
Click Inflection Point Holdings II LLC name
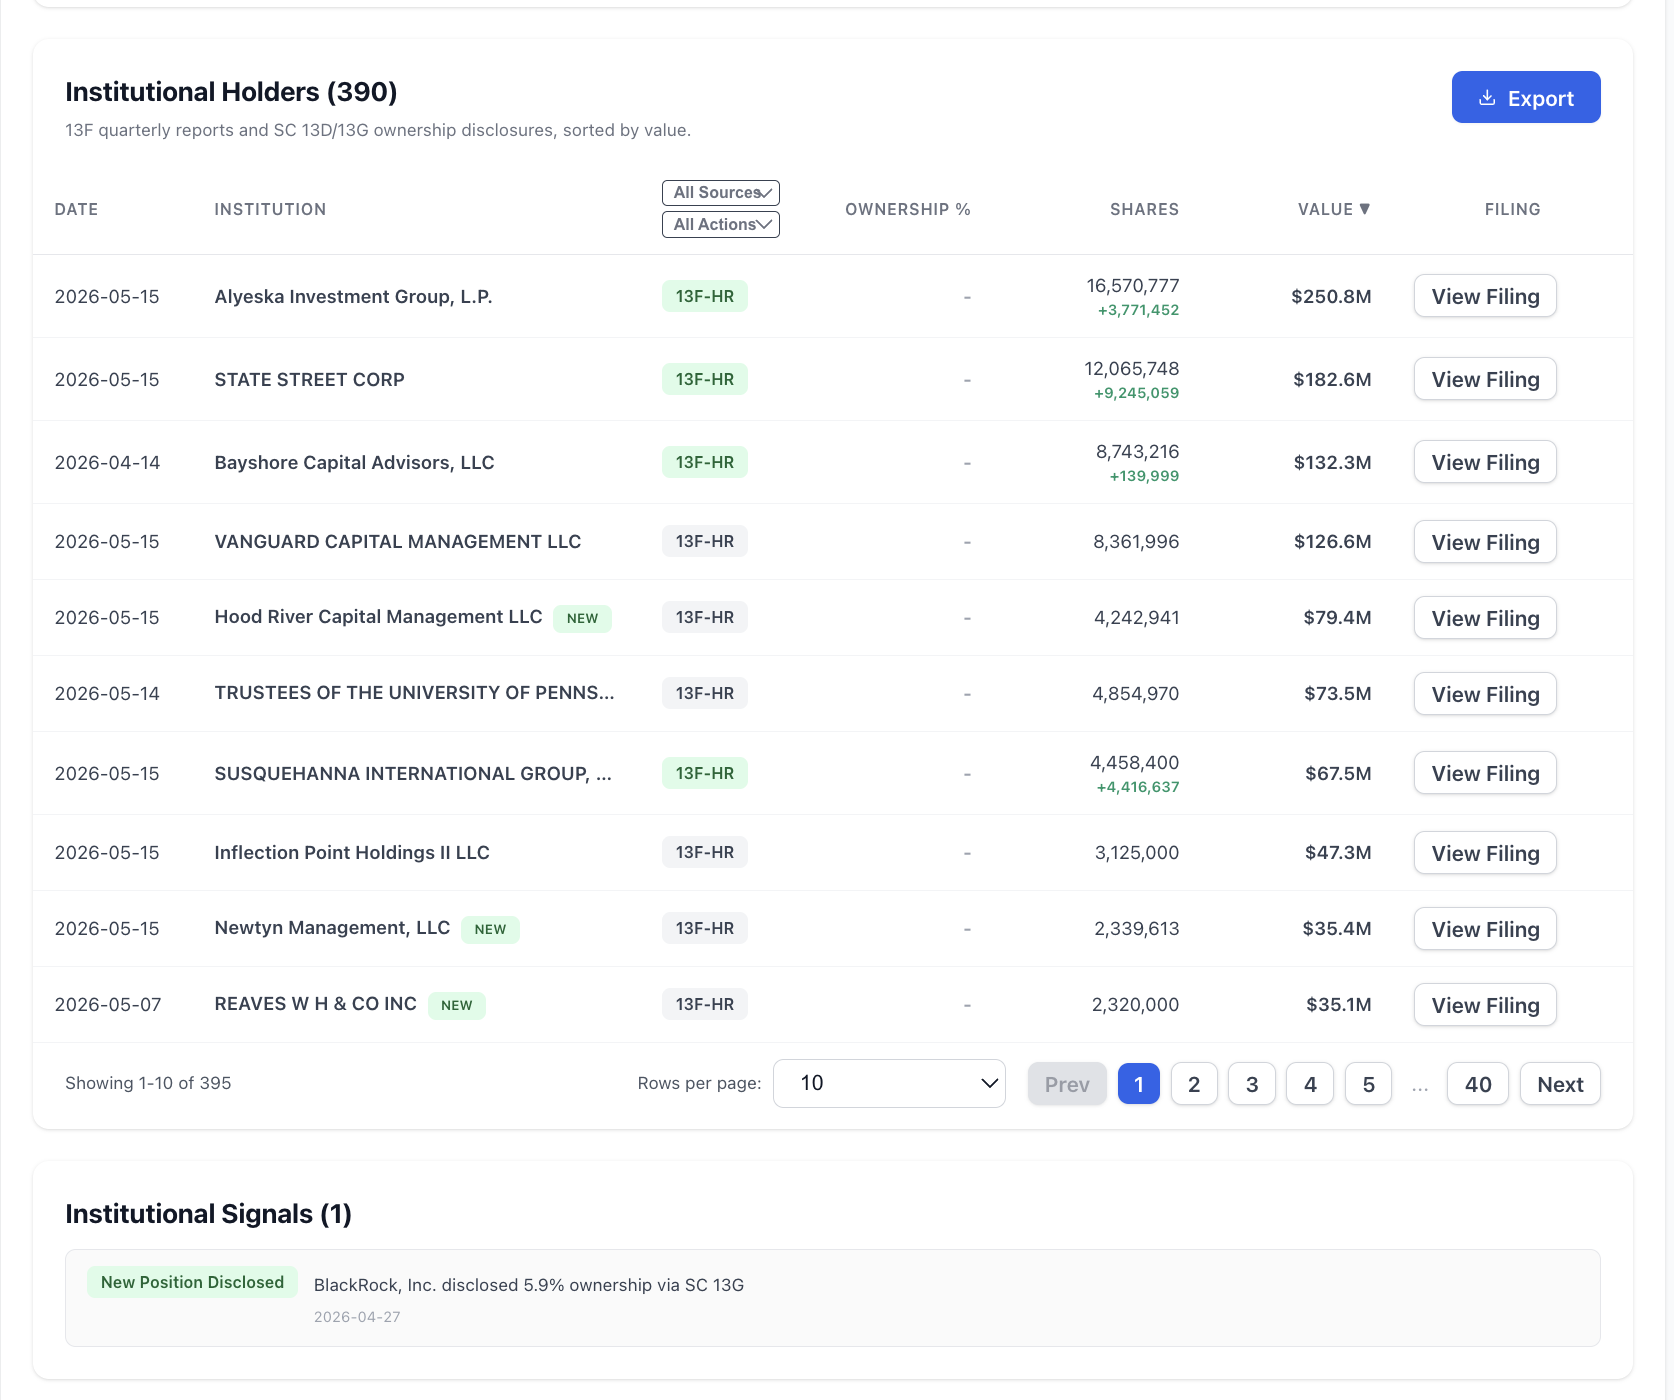352,852
